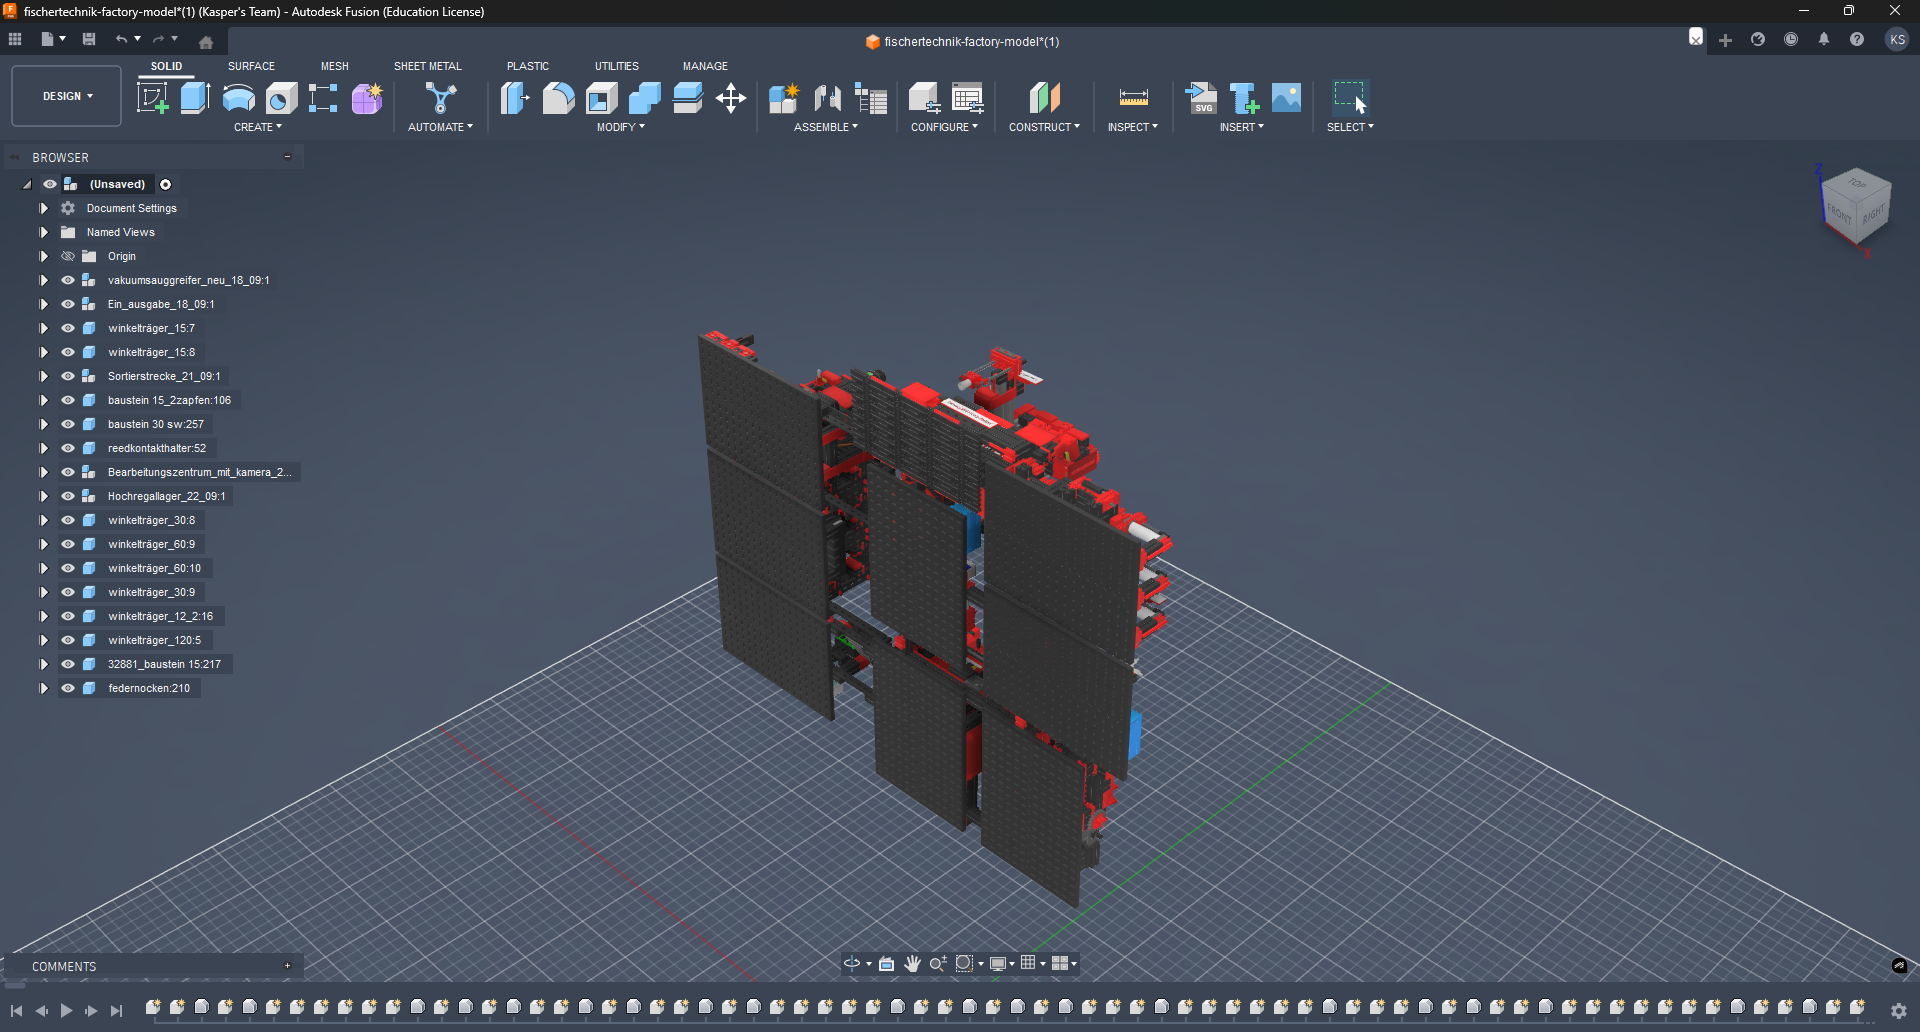Image resolution: width=1920 pixels, height=1032 pixels.
Task: Switch to the SHEET METAL tab
Action: [x=427, y=66]
